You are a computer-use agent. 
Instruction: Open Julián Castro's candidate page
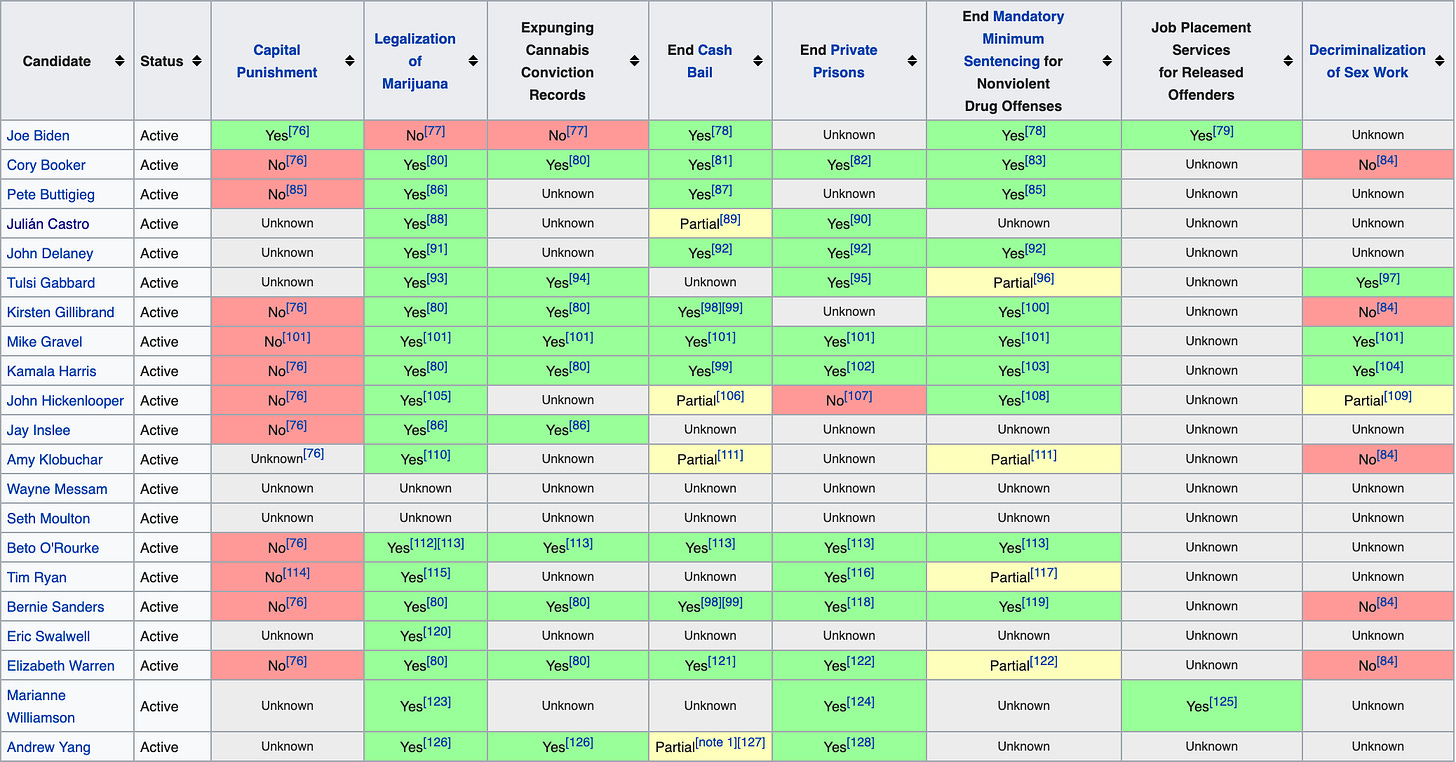pos(48,224)
